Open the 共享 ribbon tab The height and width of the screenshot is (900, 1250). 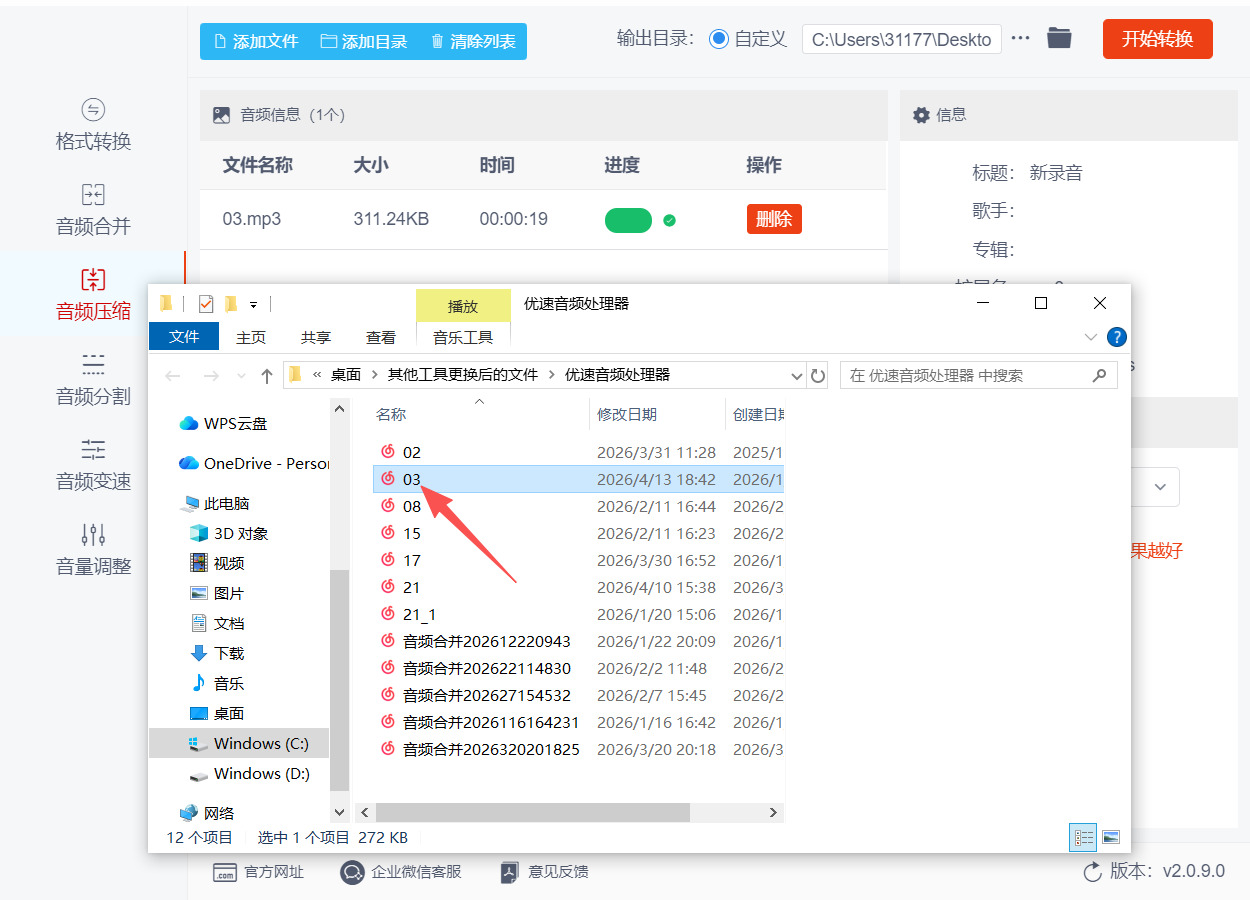click(316, 338)
